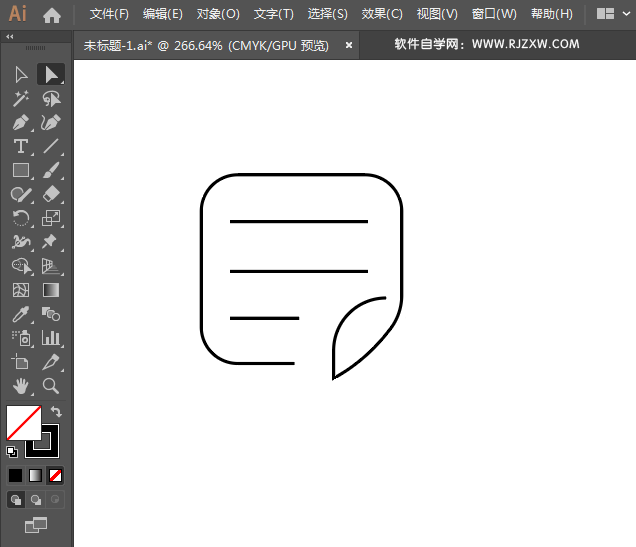636x547 pixels.
Task: Swap fill and stroke colors
Action: click(x=56, y=411)
